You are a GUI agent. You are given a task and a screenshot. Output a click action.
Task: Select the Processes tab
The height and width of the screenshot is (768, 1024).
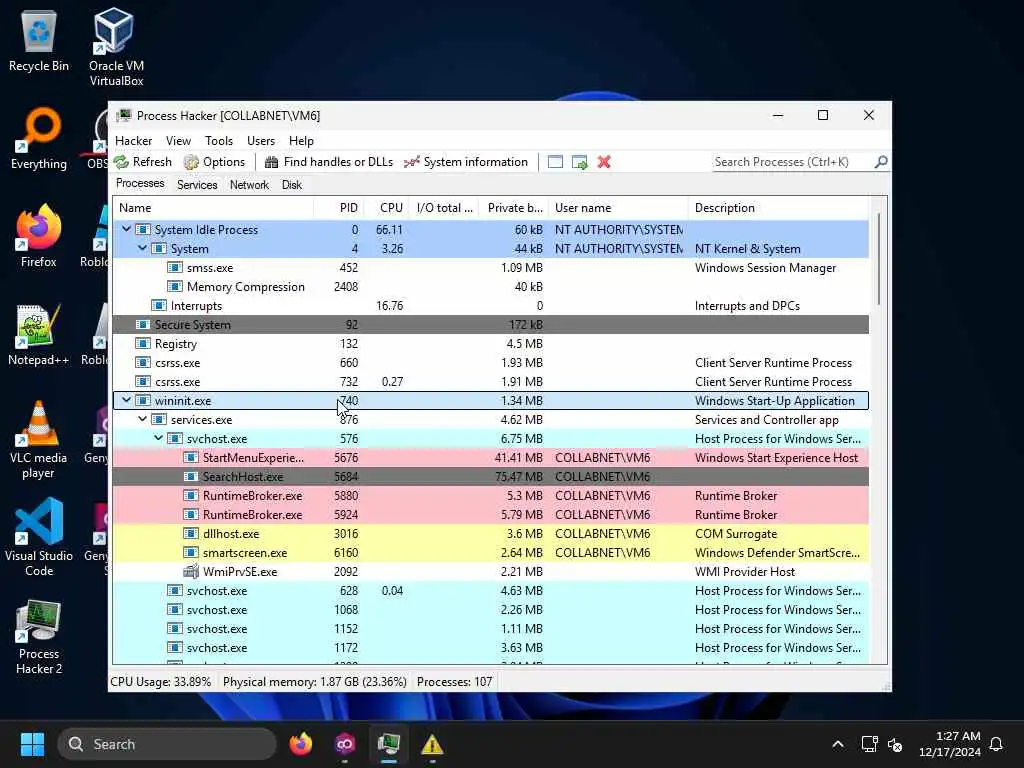(x=140, y=184)
